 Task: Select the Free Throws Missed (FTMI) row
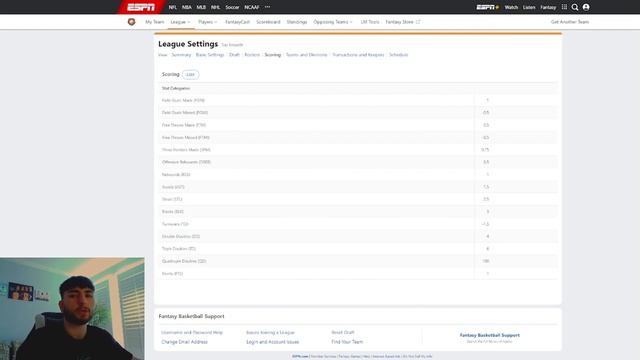[x=358, y=138]
